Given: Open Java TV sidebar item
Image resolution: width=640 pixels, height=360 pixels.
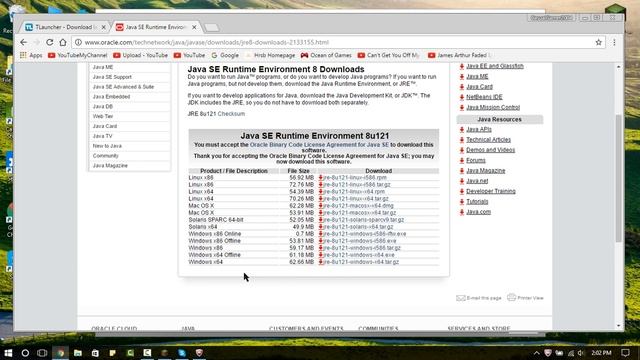Looking at the screenshot, I should pyautogui.click(x=102, y=136).
